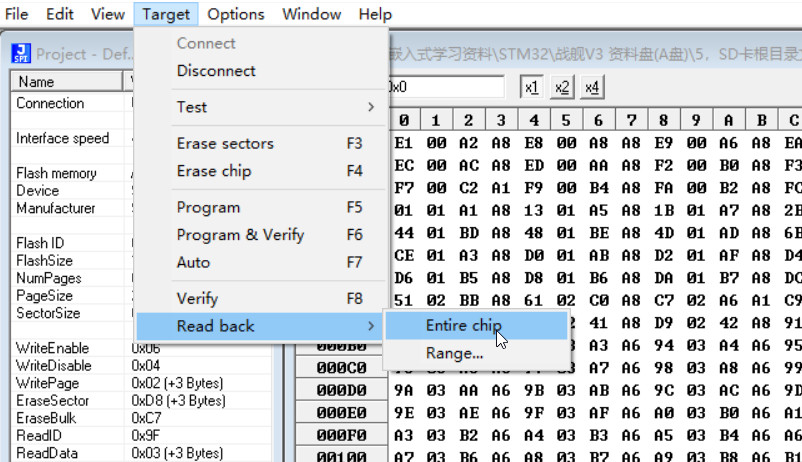Switch hex view to x2 width
The width and height of the screenshot is (802, 462).
(x=562, y=87)
